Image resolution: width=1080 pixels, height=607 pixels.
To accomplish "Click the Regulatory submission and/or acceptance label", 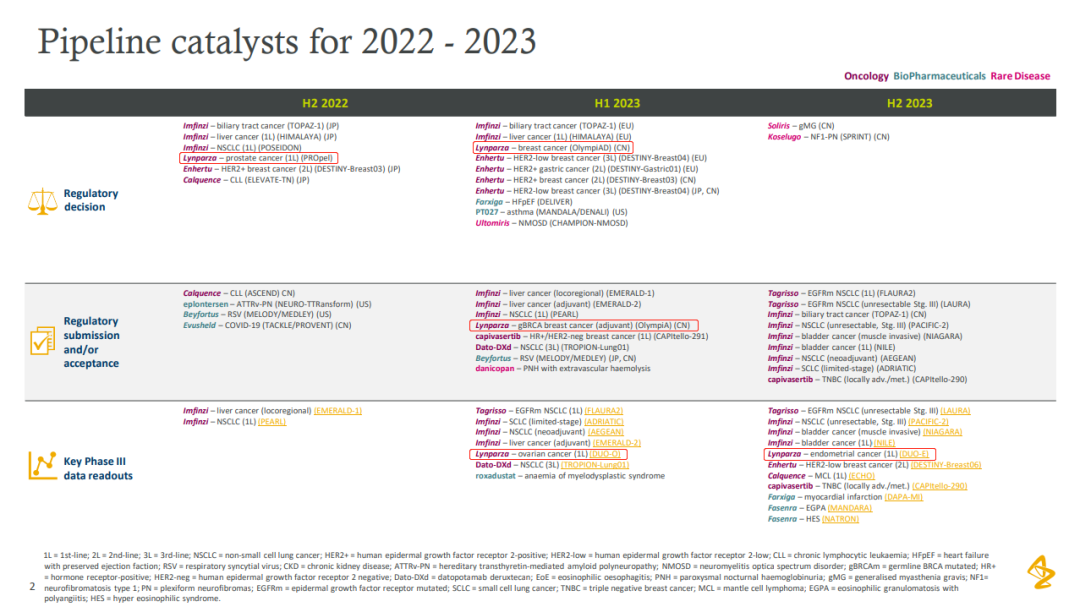I will click(x=92, y=342).
